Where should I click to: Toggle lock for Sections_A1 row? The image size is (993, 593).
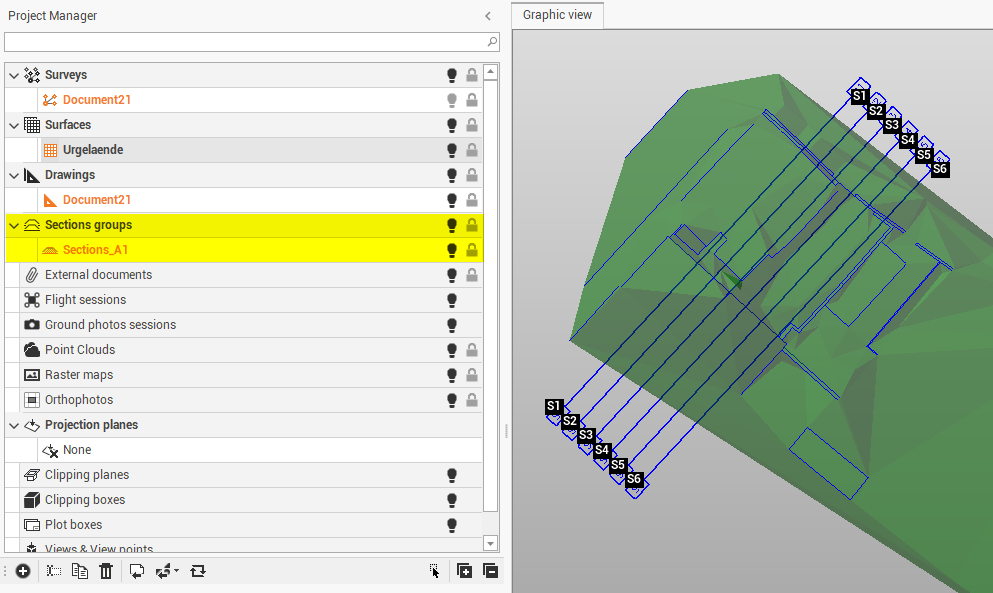pyautogui.click(x=471, y=250)
